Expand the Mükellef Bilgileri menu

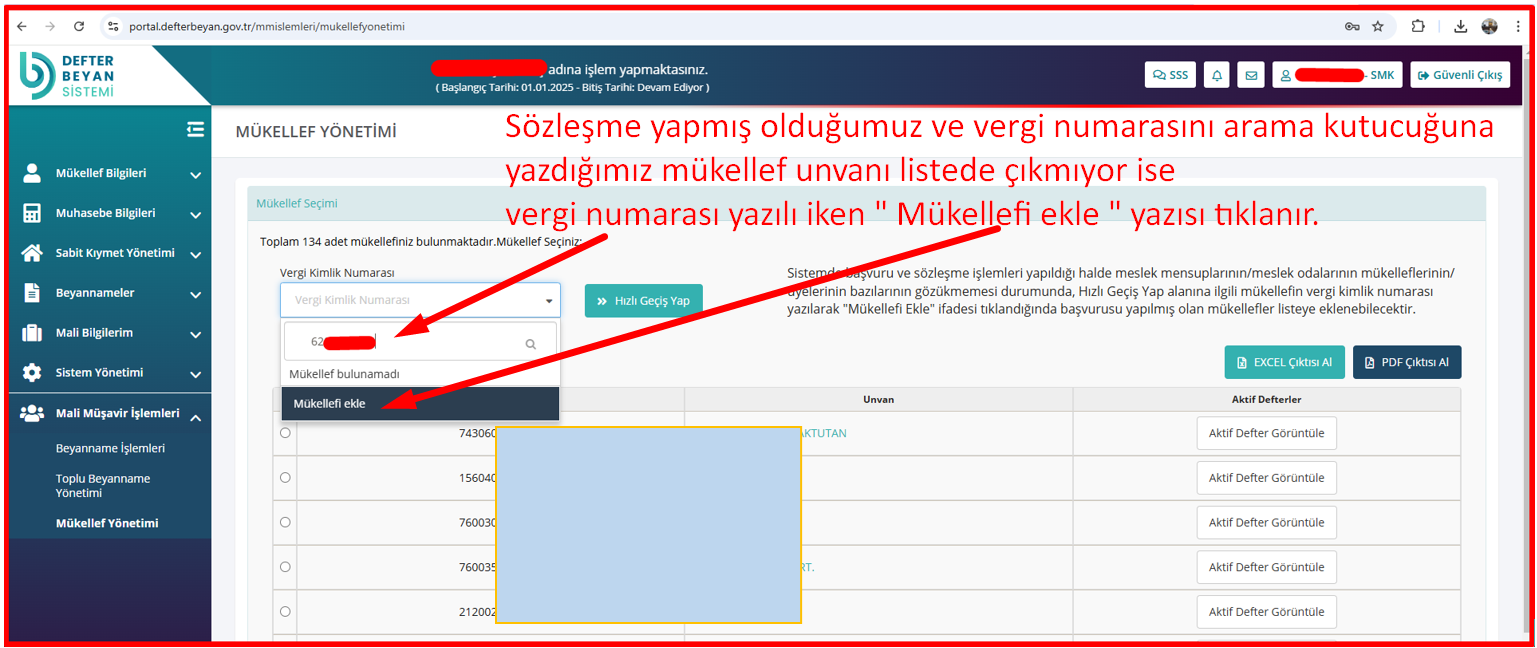click(110, 174)
